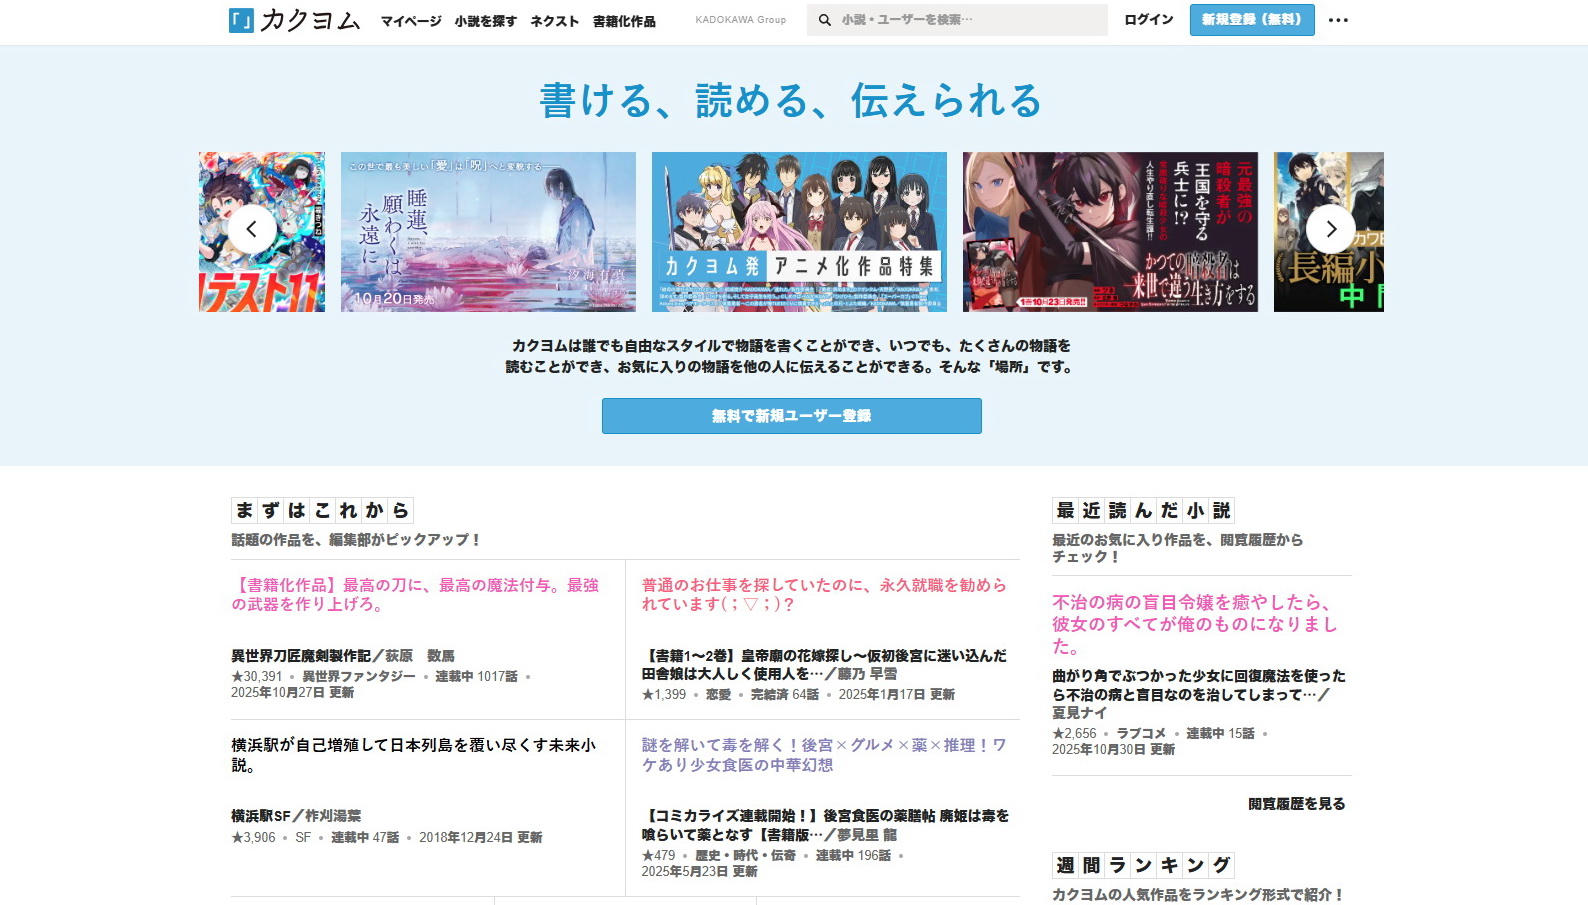Screen dimensions: 1588x905
Task: Open the red-eyed assassin novel banner
Action: pos(1110,232)
